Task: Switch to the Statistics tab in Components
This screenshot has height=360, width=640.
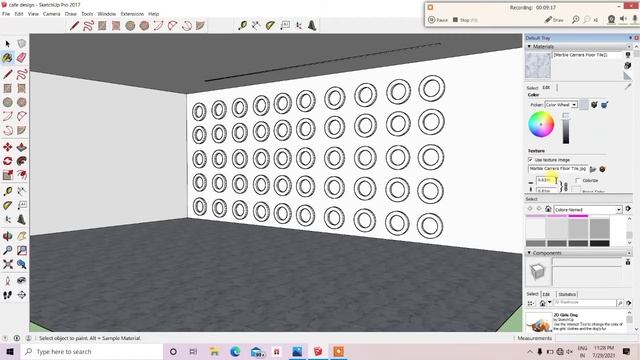Action: click(567, 294)
